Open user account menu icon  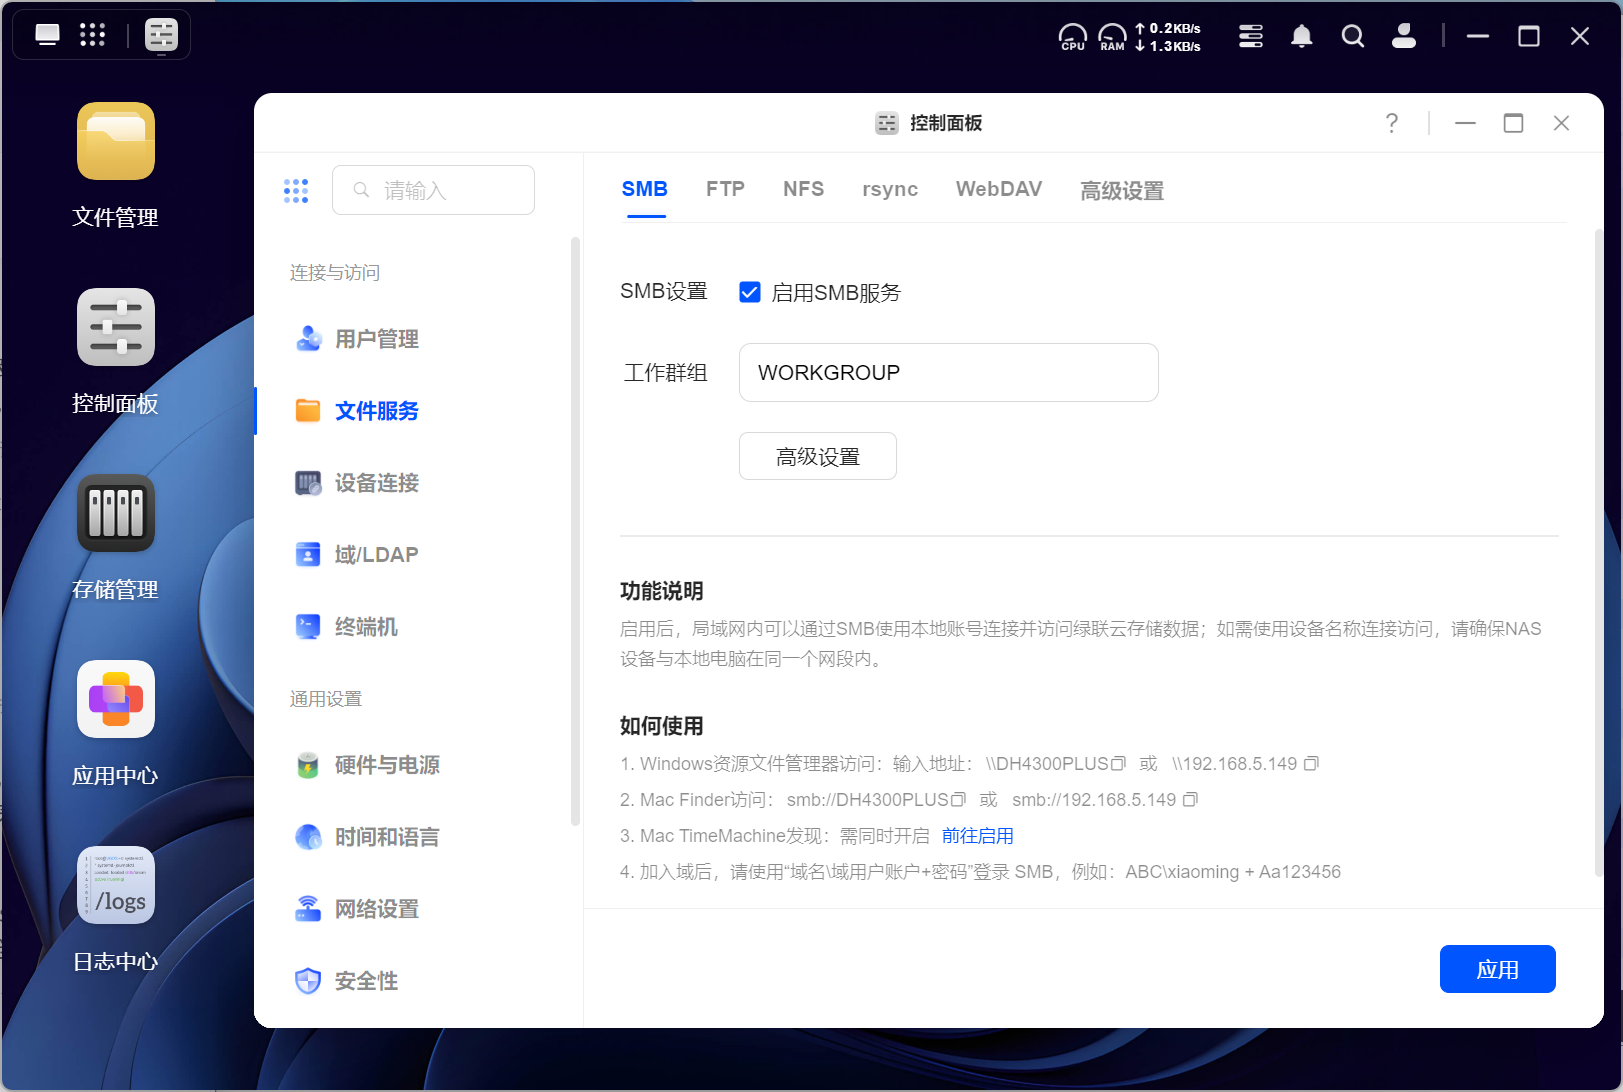tap(1404, 36)
